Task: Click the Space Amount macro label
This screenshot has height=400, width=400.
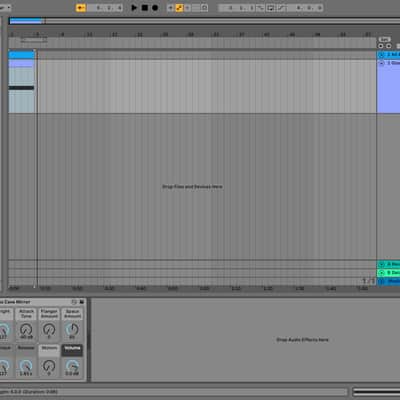Action: click(72, 313)
